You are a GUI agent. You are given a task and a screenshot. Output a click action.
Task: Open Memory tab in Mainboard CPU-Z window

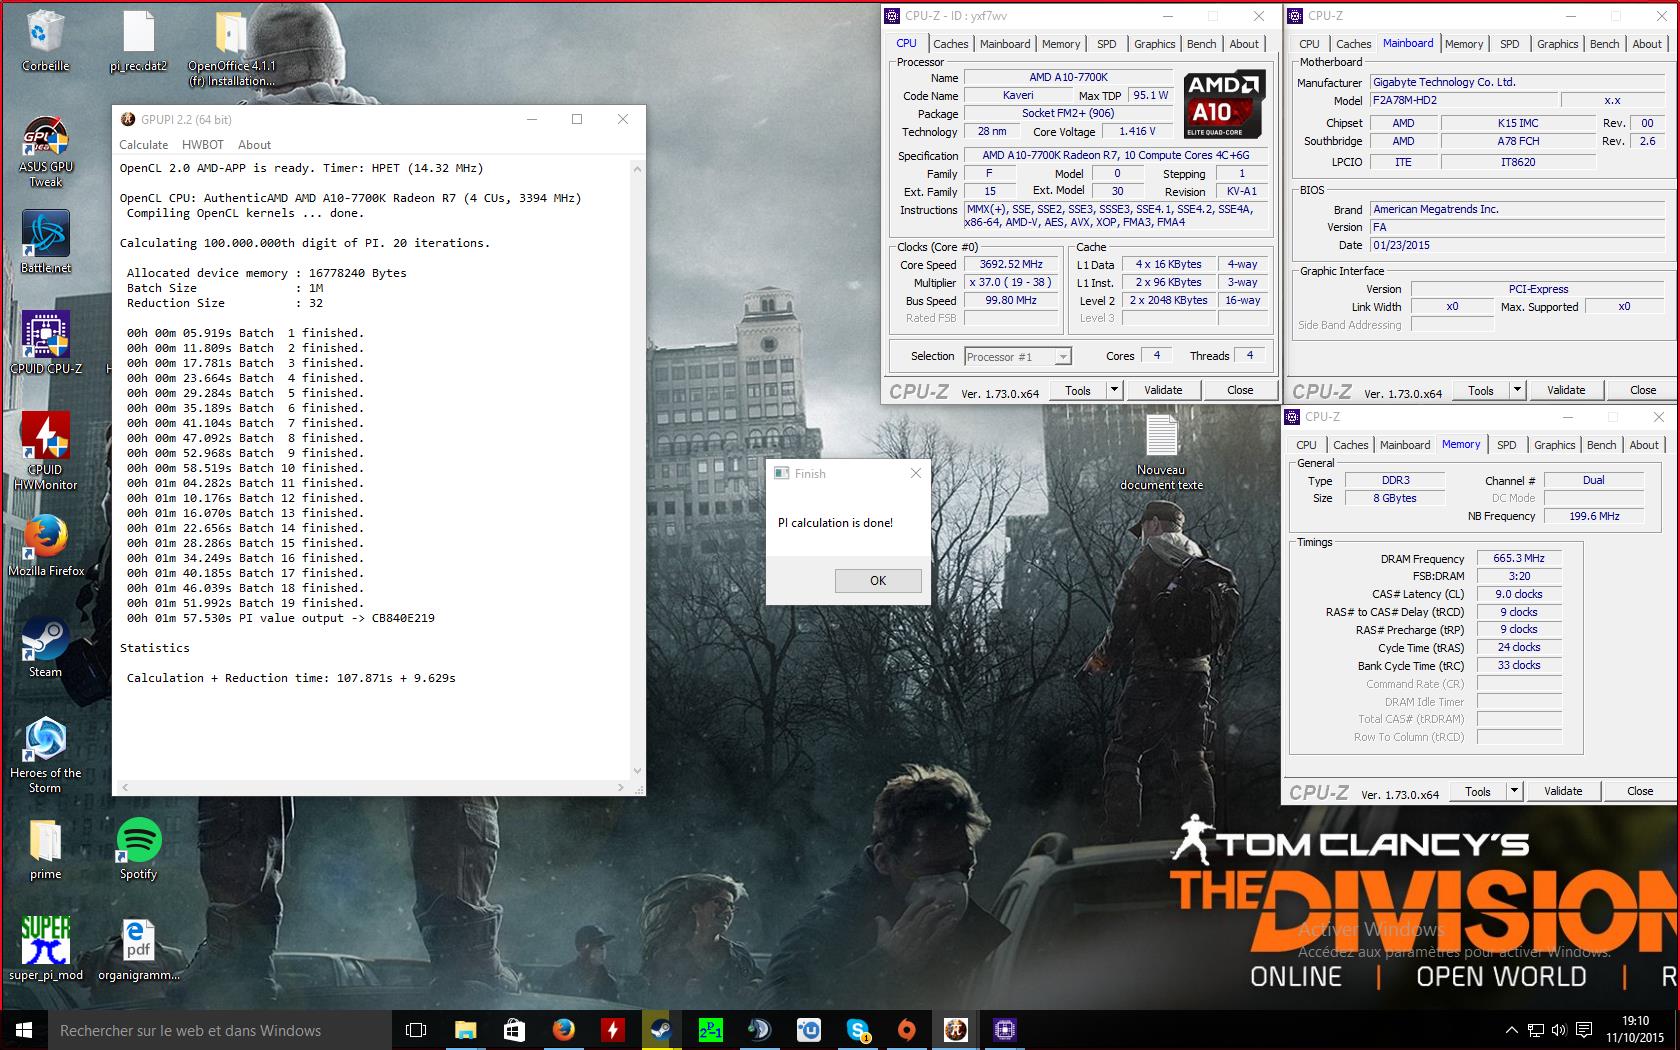point(1463,44)
